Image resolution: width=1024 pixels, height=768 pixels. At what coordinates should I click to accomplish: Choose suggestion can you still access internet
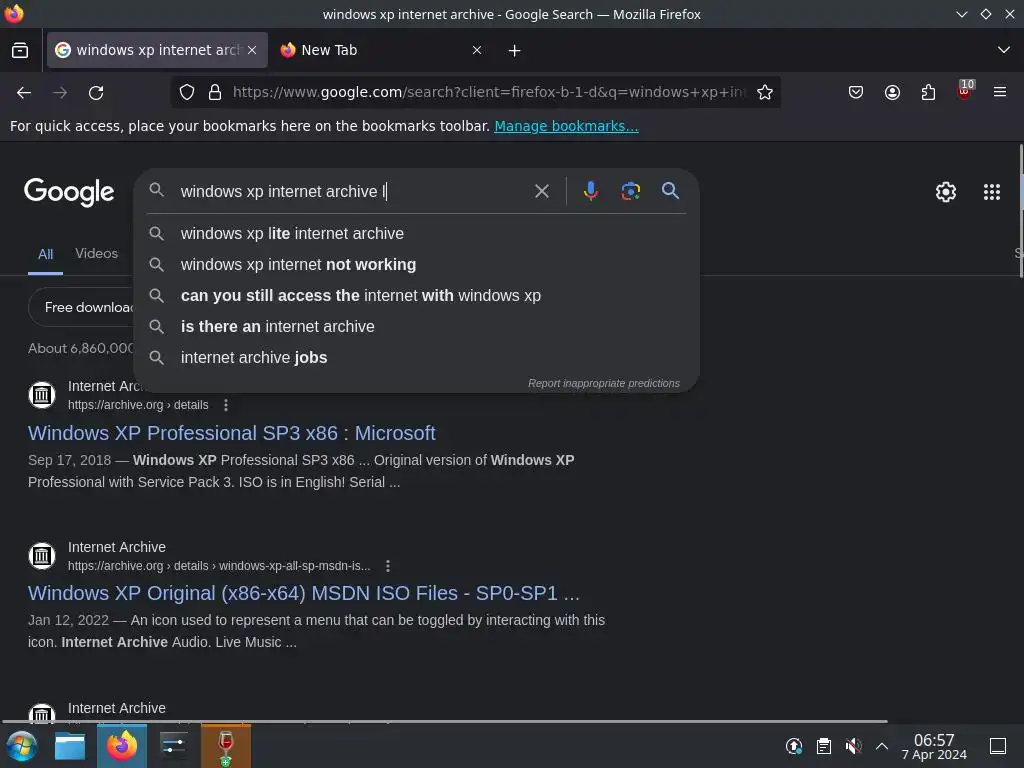point(416,295)
